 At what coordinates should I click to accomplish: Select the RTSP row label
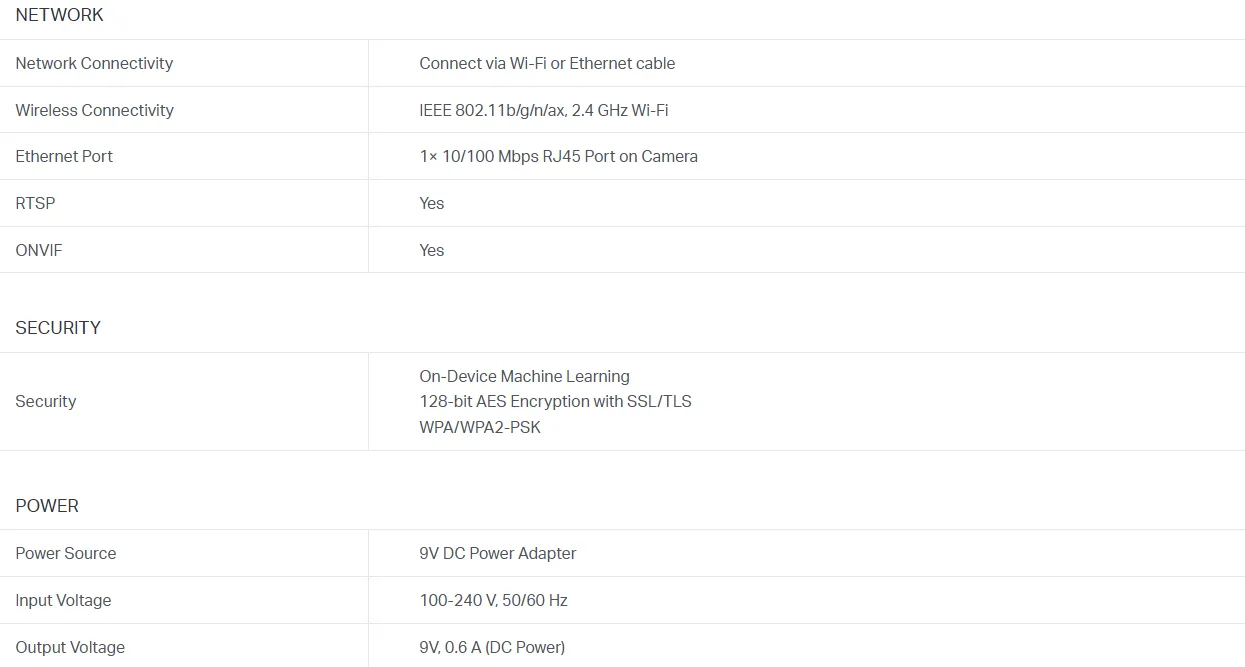[x=35, y=203]
